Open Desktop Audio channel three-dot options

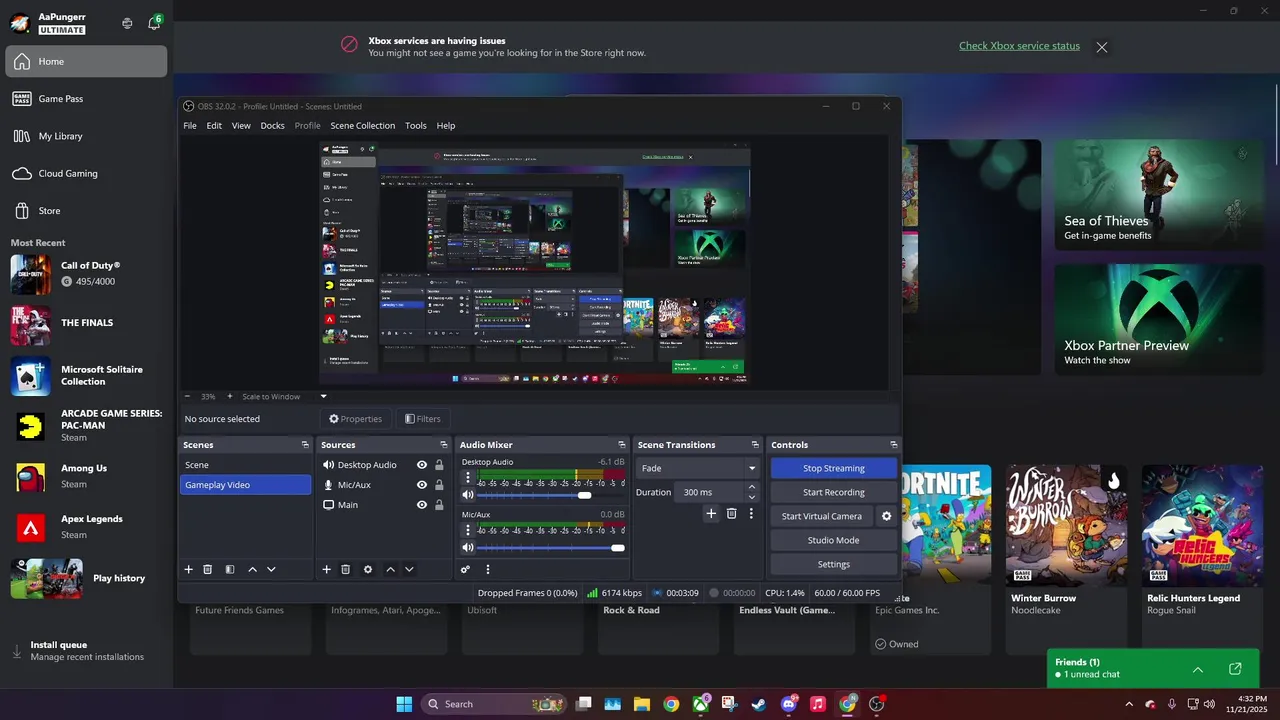[x=468, y=477]
